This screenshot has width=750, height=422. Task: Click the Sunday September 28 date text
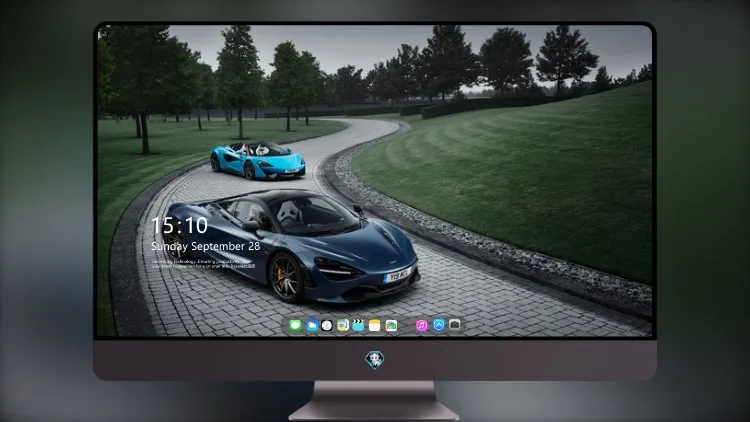point(206,246)
